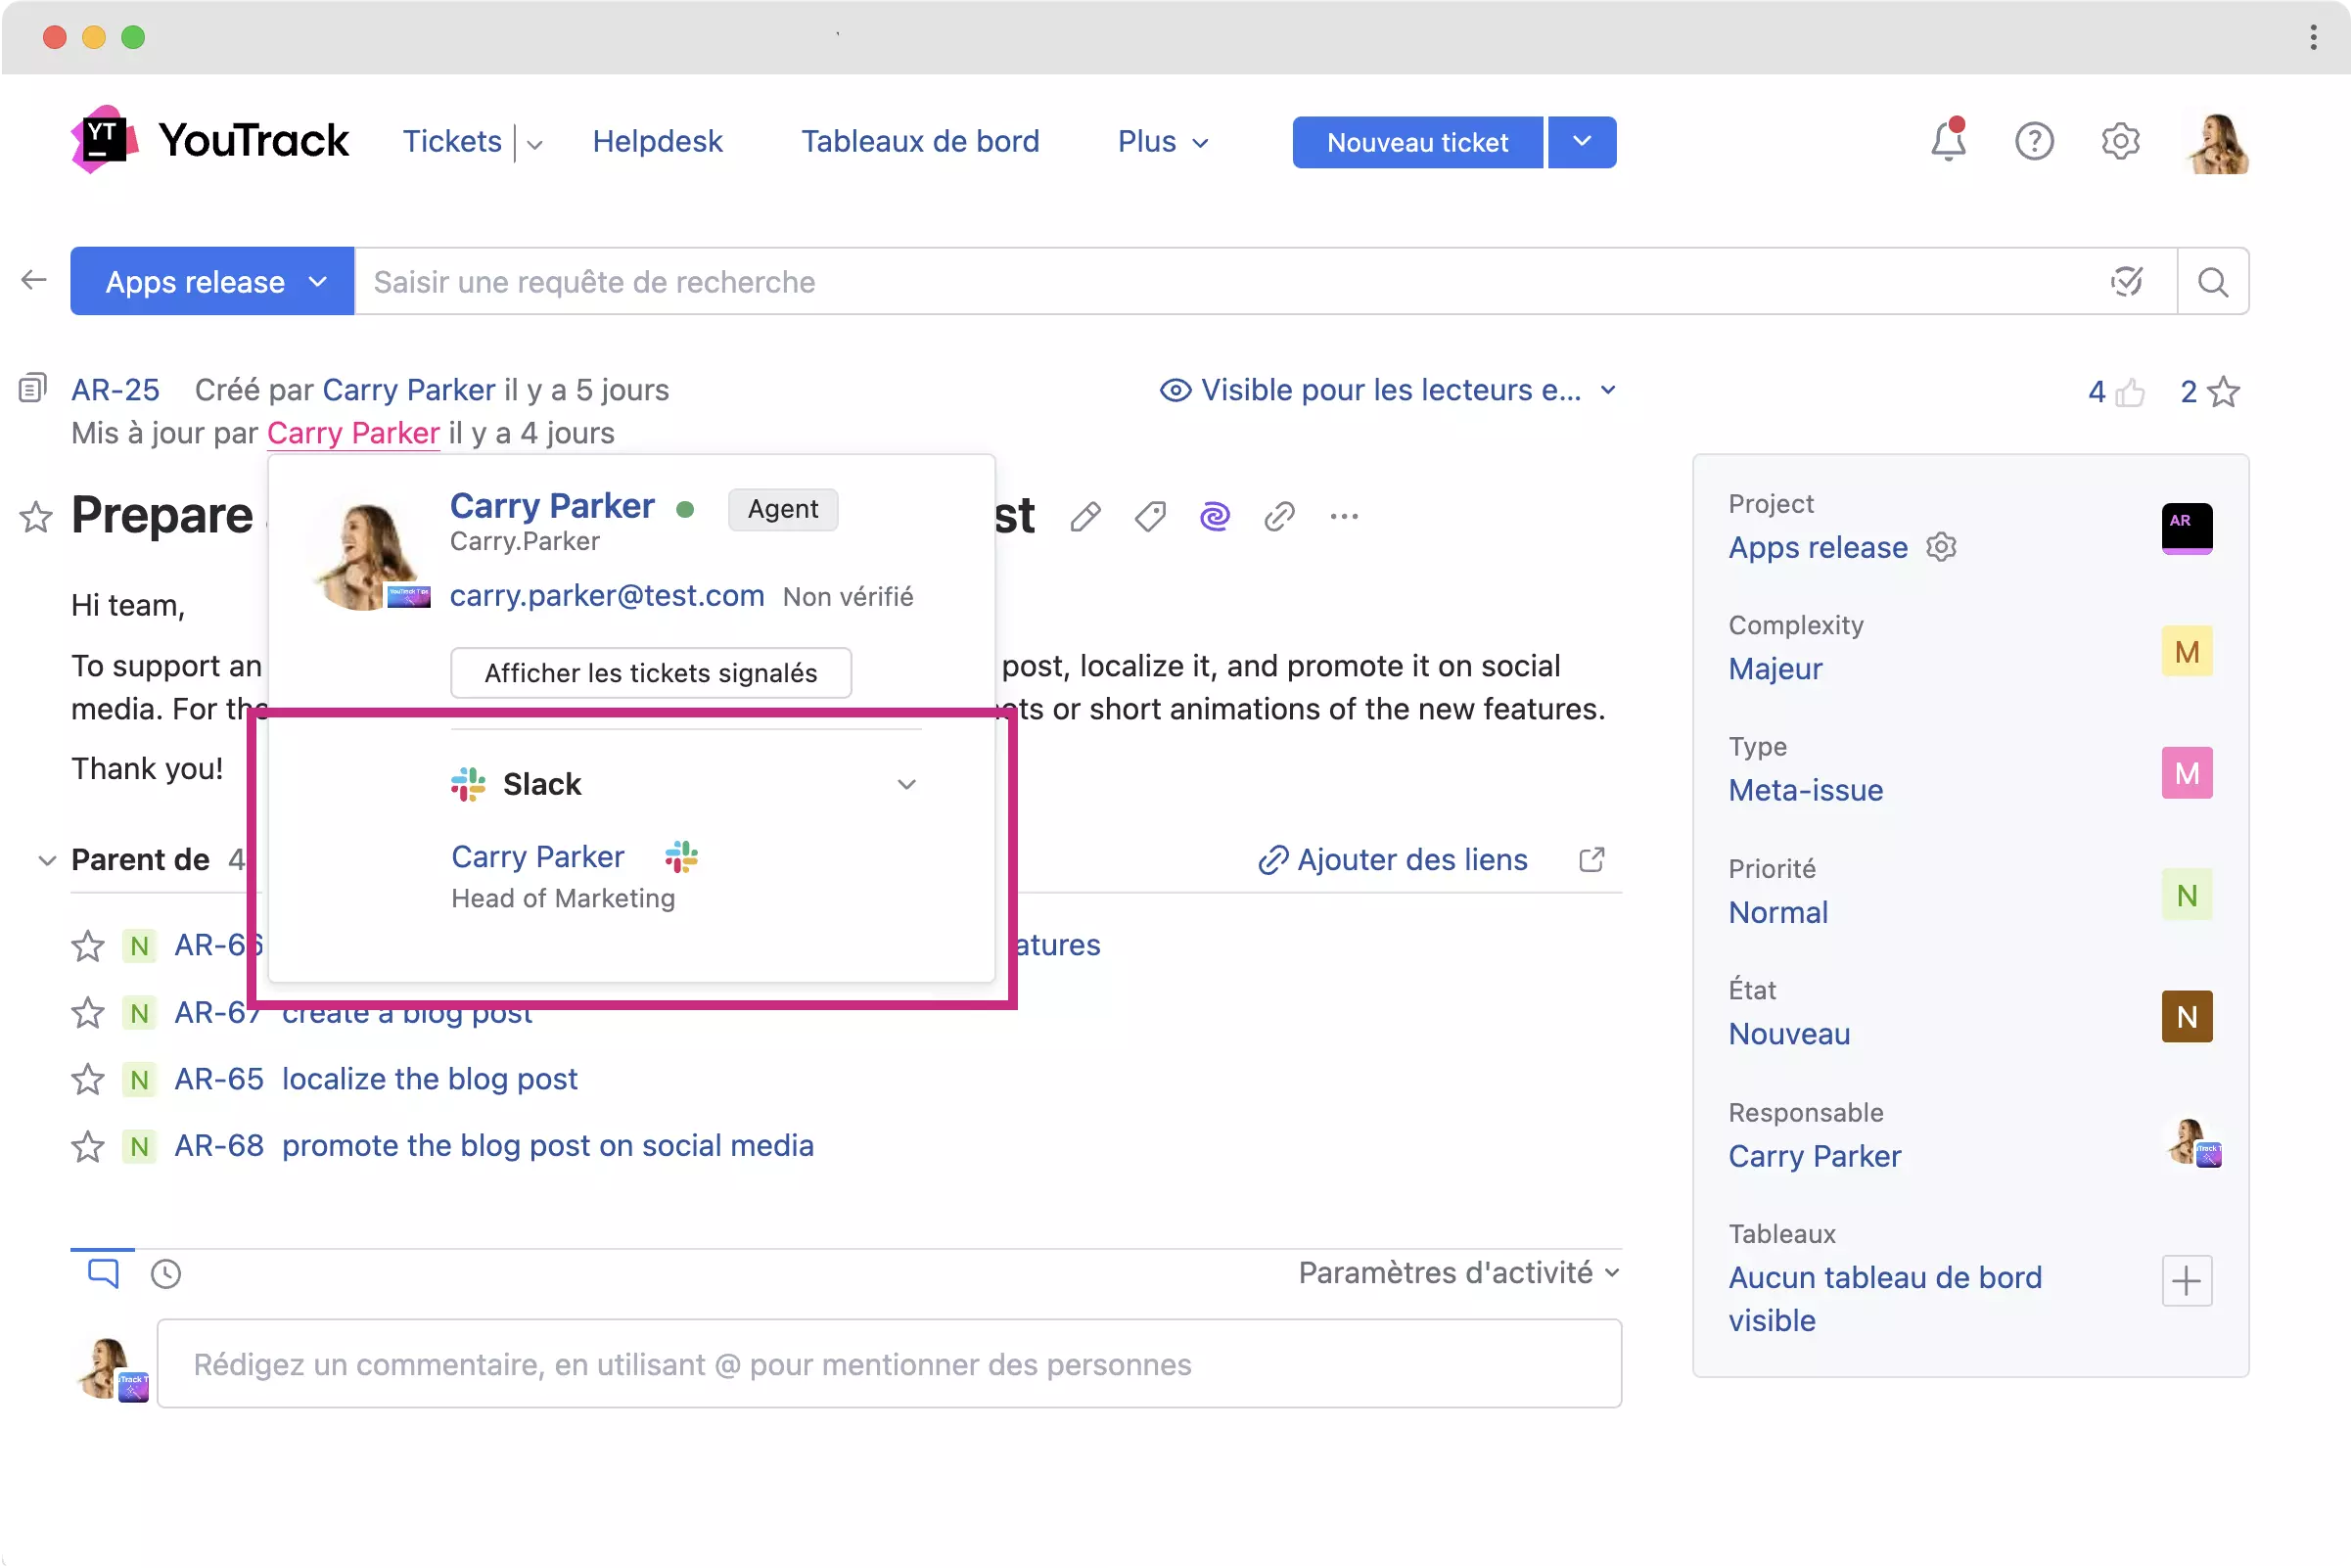Click Afficher les tickets signalés button
Viewport: 2351px width, 1568px height.
651,673
